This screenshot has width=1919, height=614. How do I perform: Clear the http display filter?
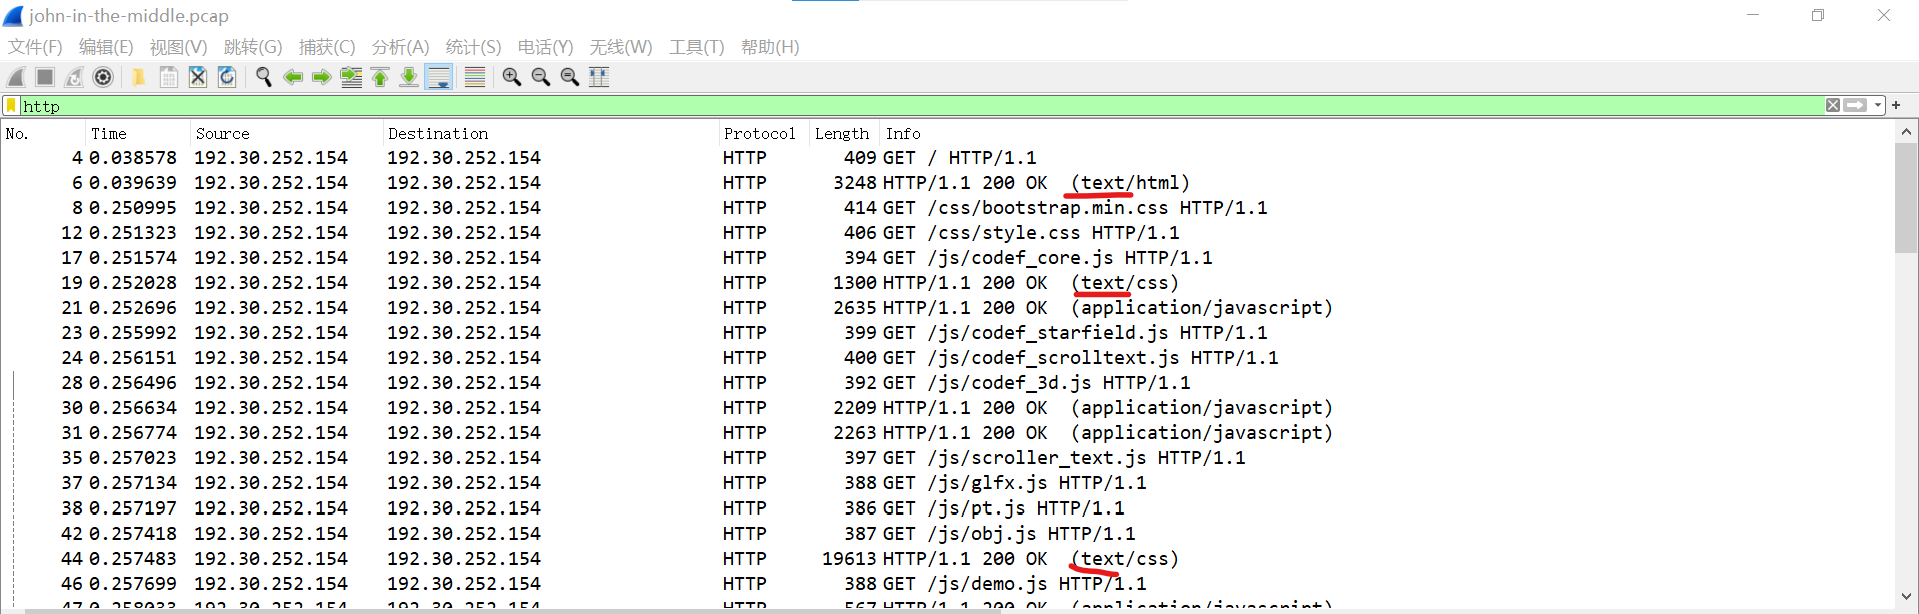coord(1833,105)
